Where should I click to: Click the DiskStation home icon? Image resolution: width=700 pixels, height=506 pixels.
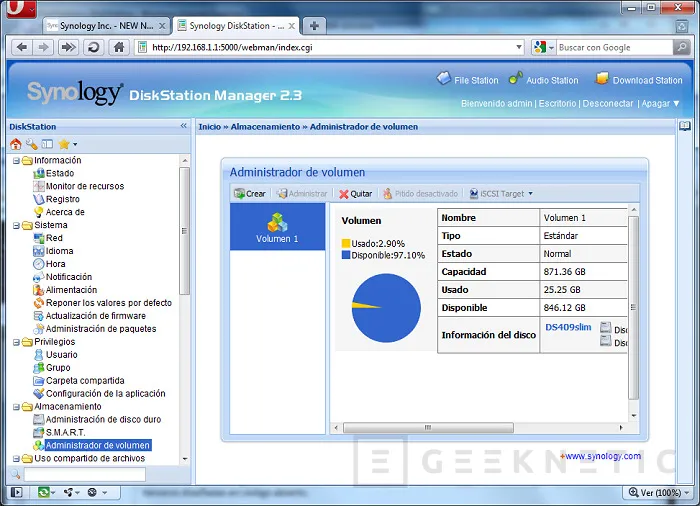click(16, 144)
